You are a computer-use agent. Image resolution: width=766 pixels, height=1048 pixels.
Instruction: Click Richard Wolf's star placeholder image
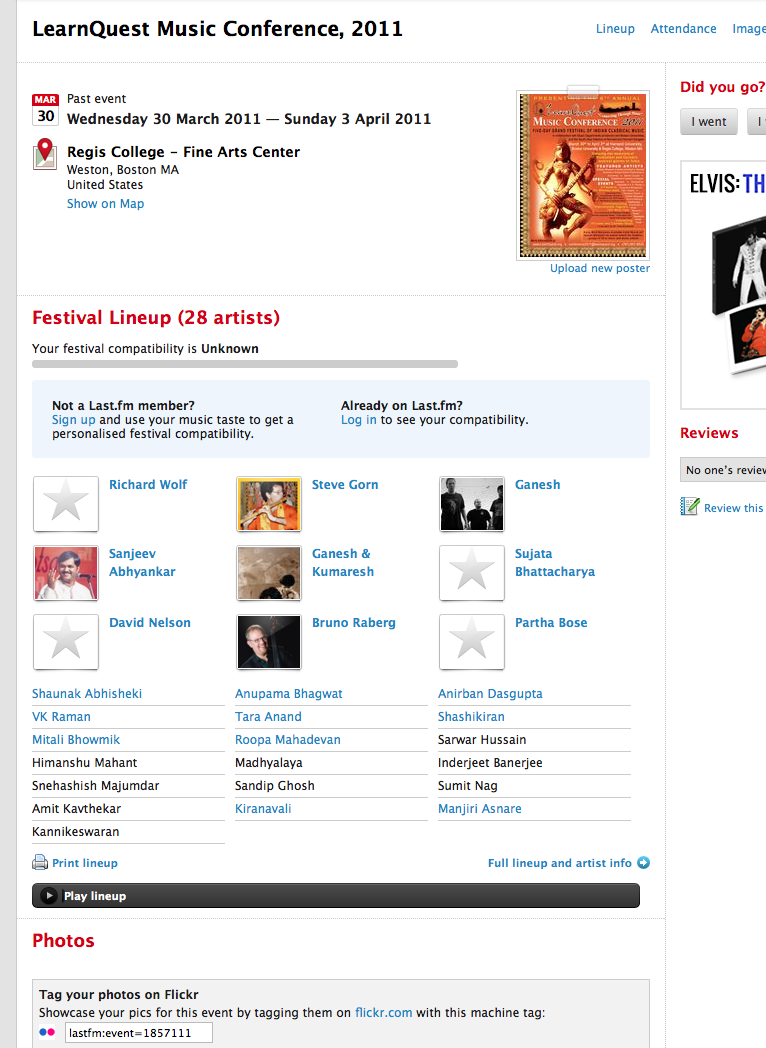click(x=66, y=503)
